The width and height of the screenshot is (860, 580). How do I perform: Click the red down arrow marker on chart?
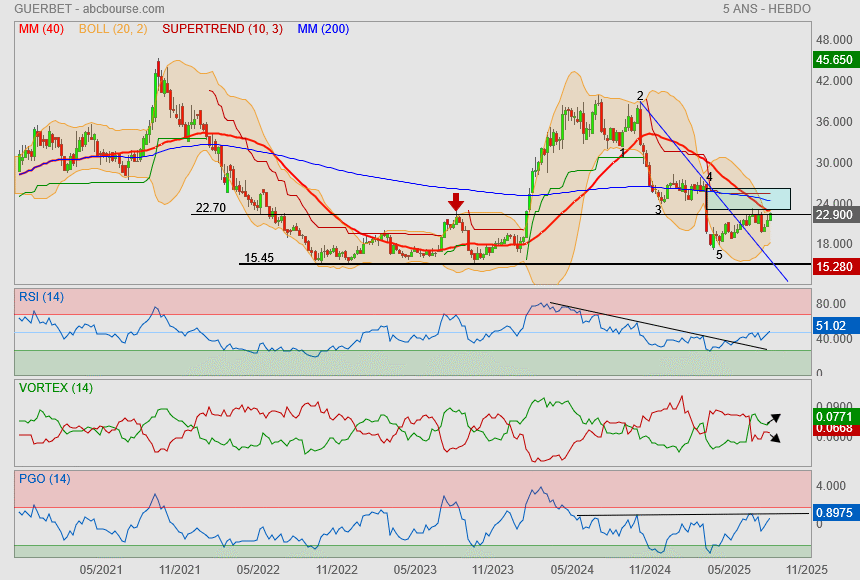(456, 201)
